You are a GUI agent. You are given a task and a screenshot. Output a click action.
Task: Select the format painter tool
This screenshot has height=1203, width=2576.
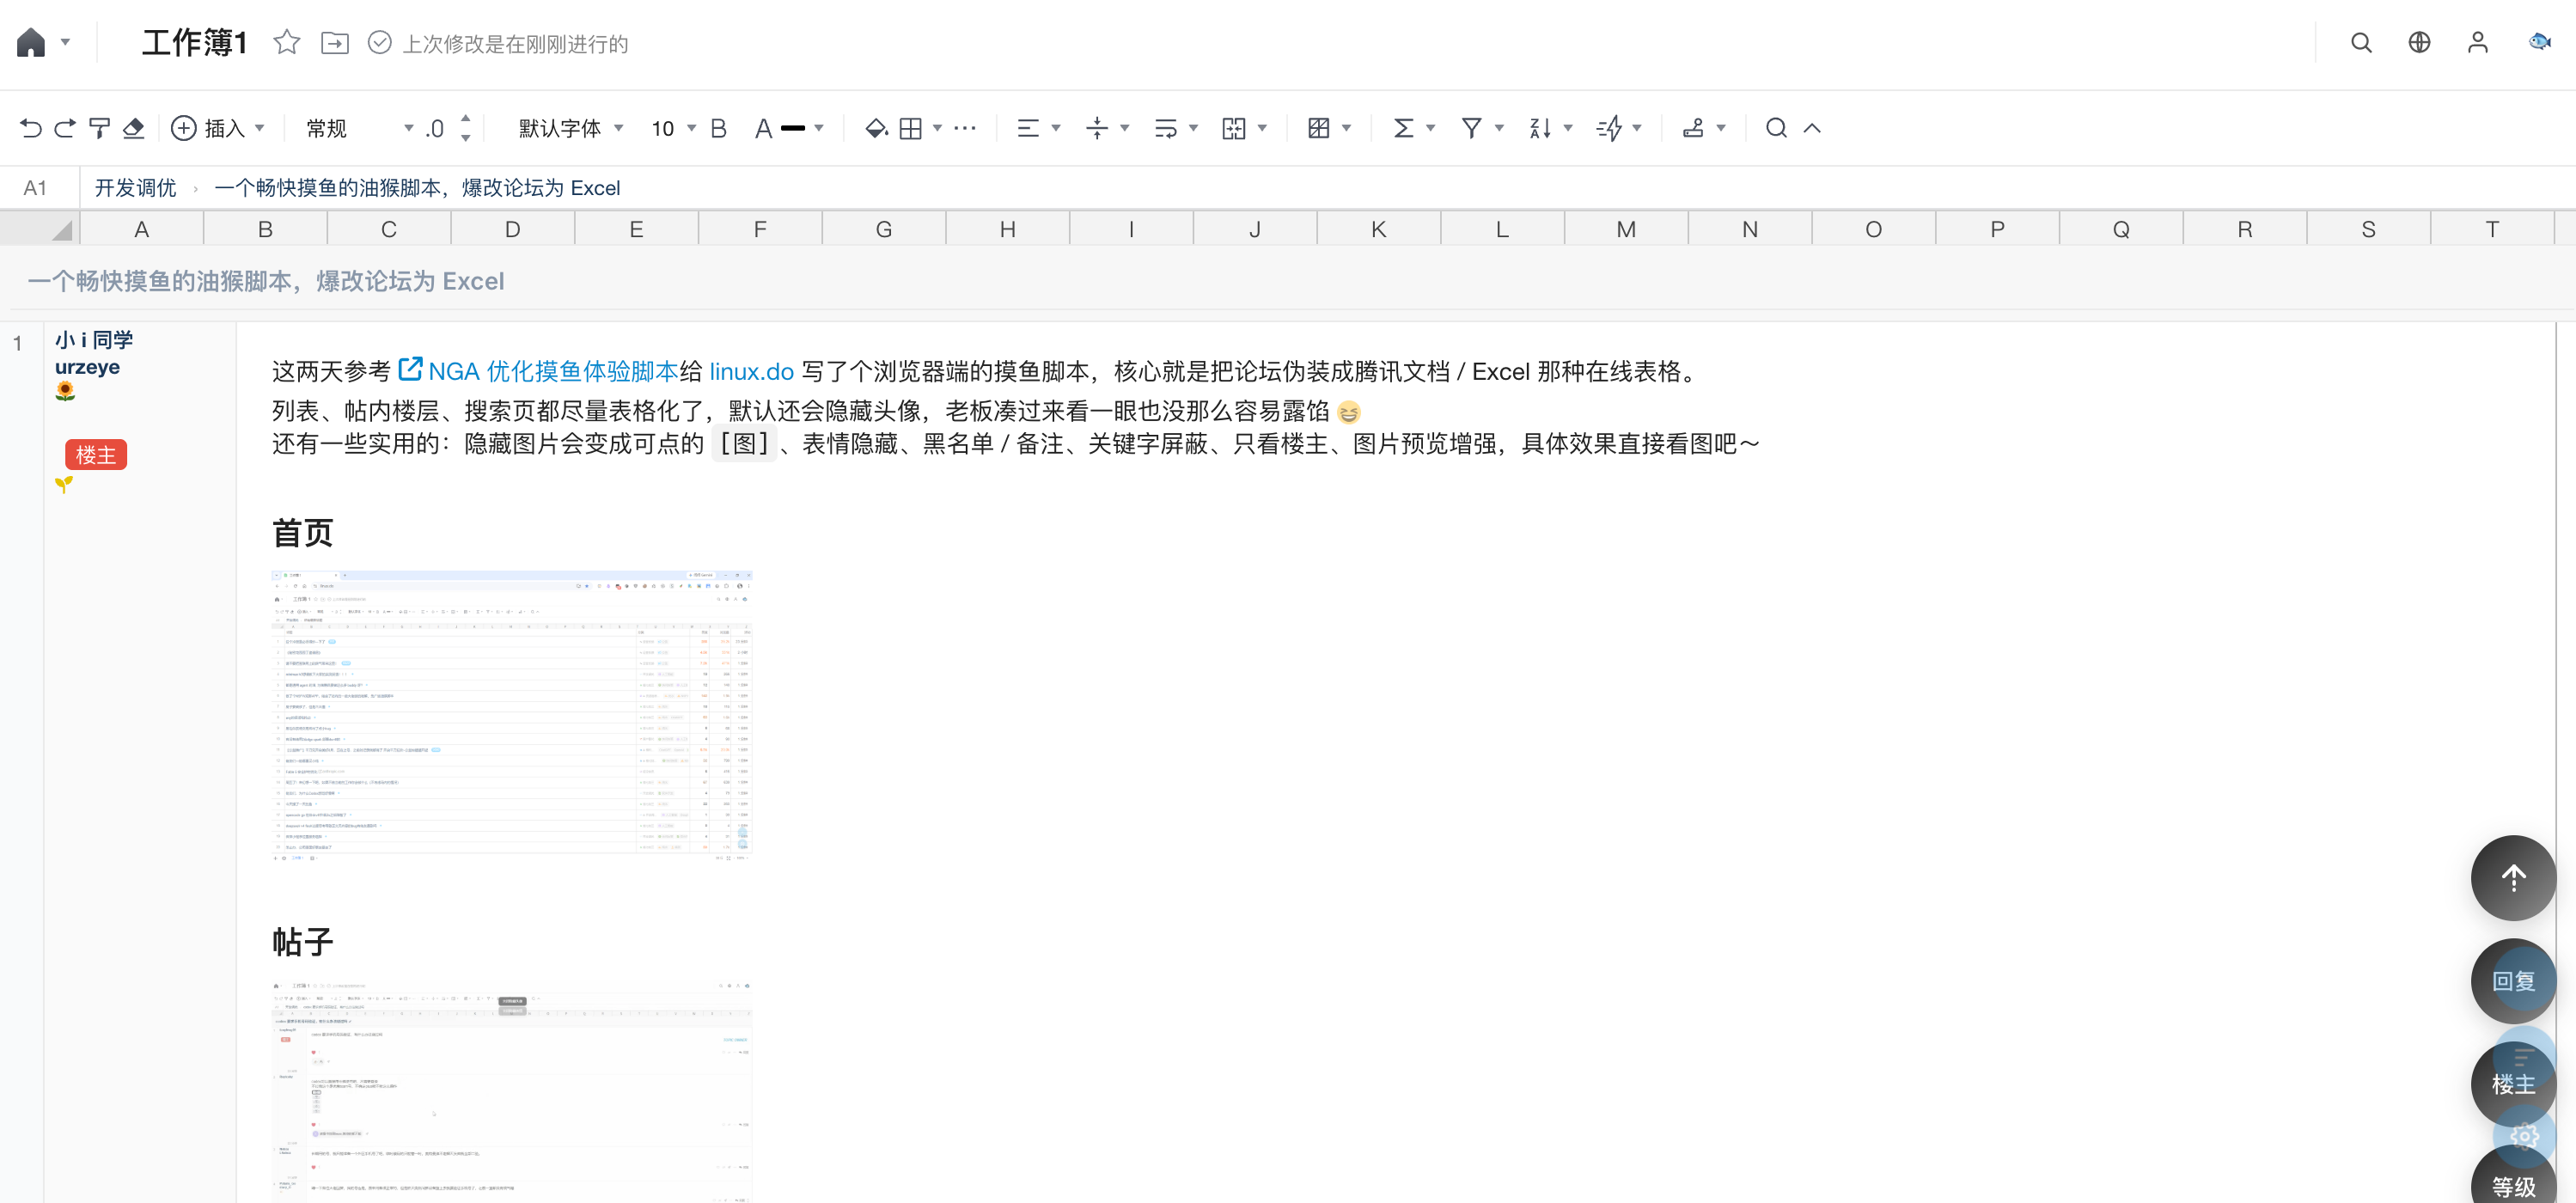point(99,128)
